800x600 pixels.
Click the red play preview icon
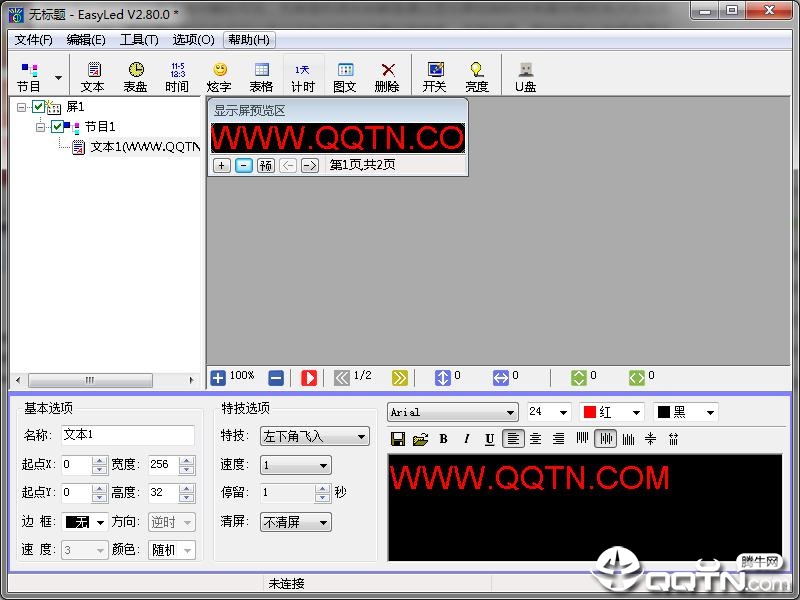point(309,378)
